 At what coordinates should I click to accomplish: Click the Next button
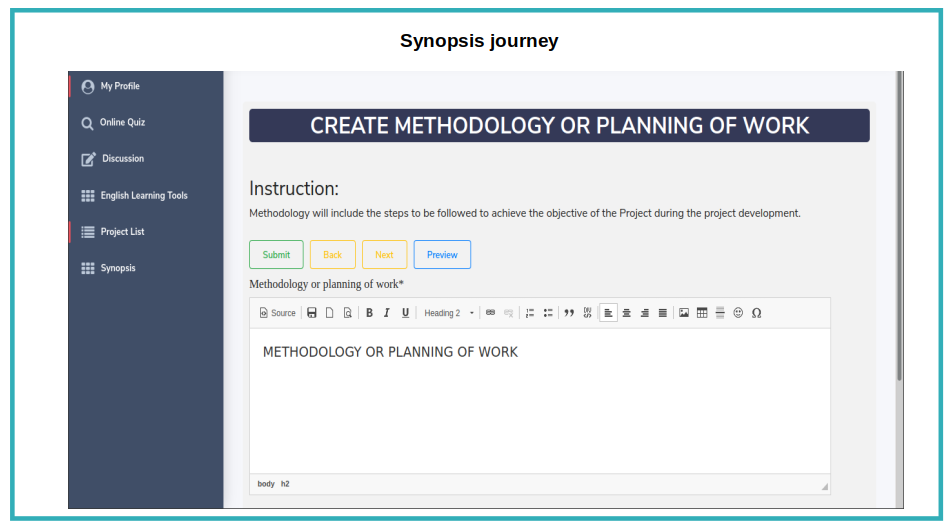pyautogui.click(x=384, y=255)
